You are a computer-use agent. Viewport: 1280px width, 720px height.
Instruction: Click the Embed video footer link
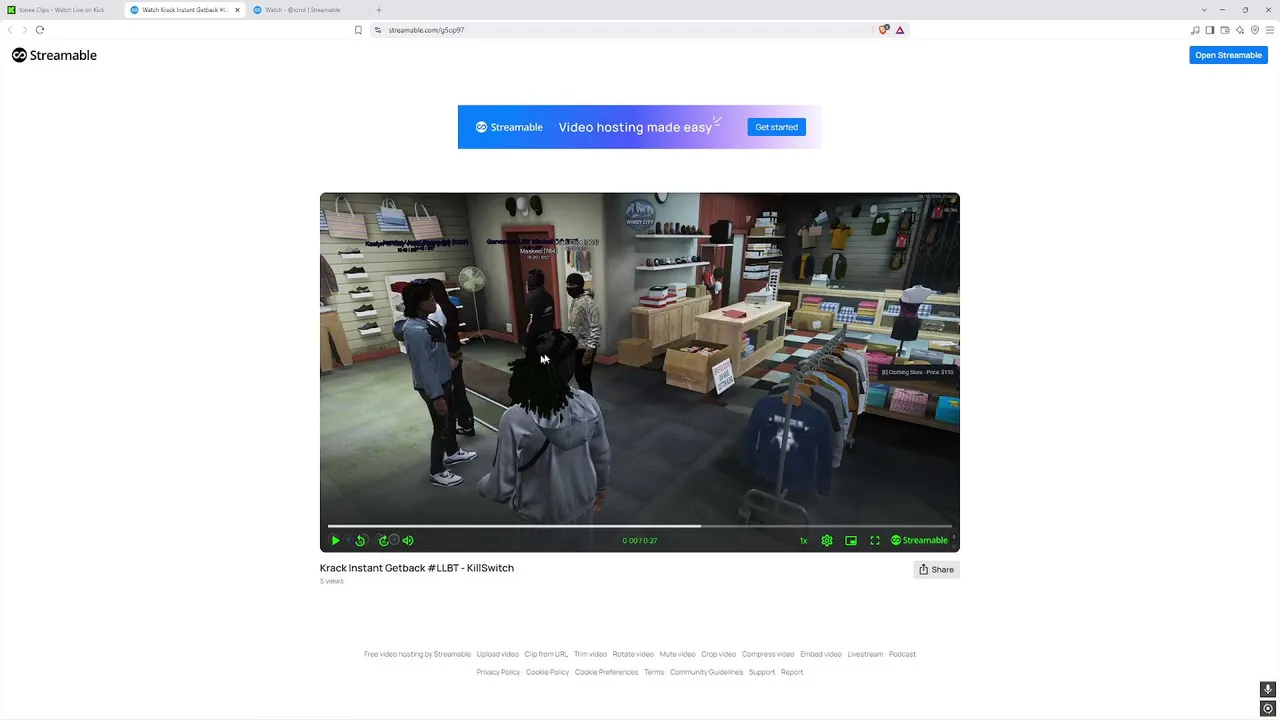(x=820, y=655)
